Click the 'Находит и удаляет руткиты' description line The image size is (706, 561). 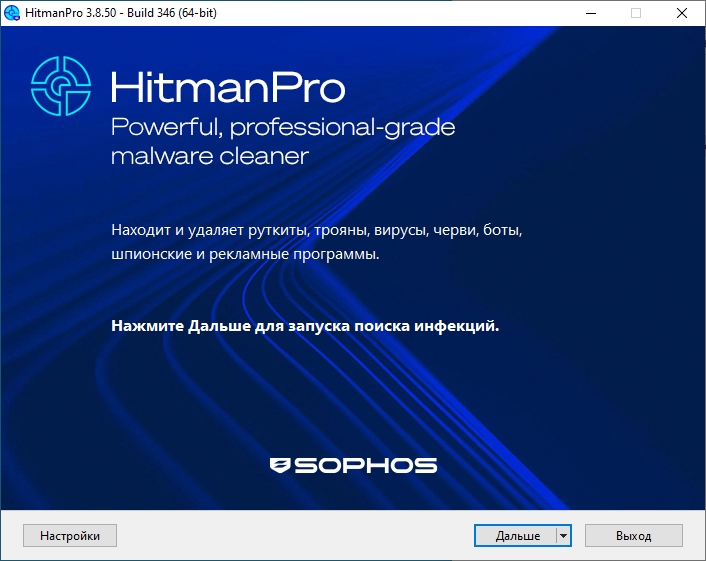click(317, 230)
